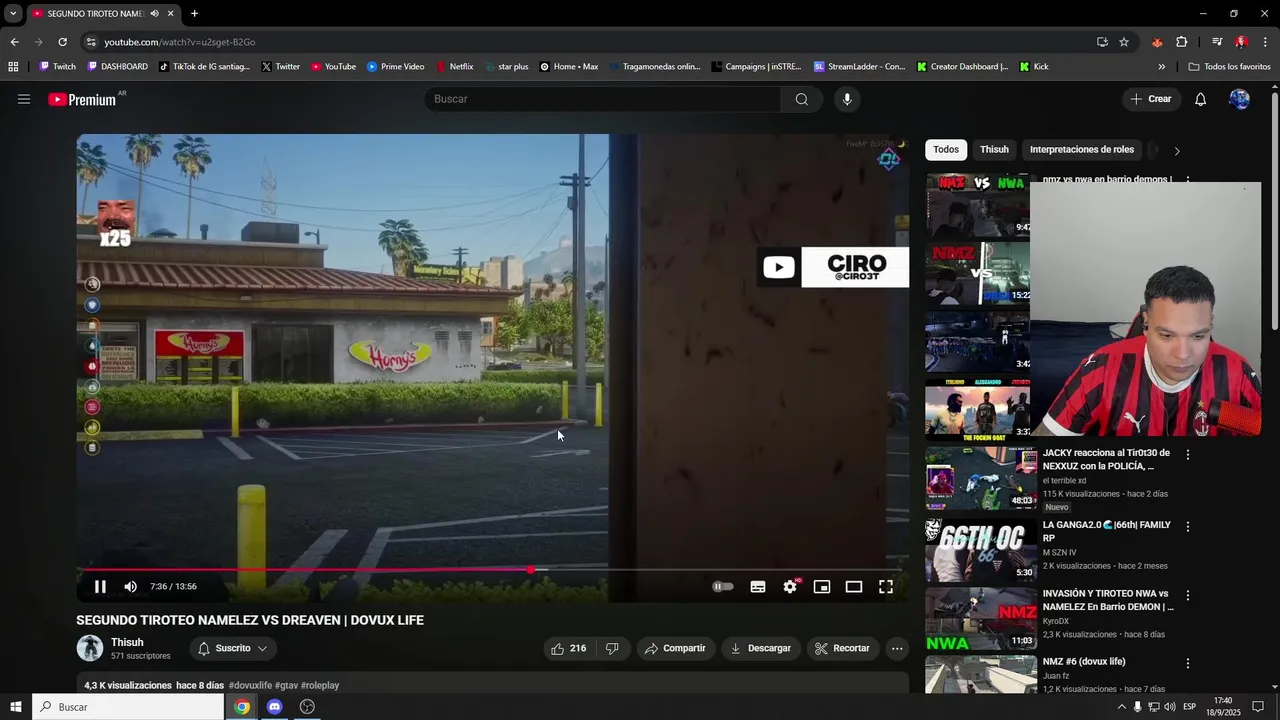Open more actions under the video

coord(897,648)
